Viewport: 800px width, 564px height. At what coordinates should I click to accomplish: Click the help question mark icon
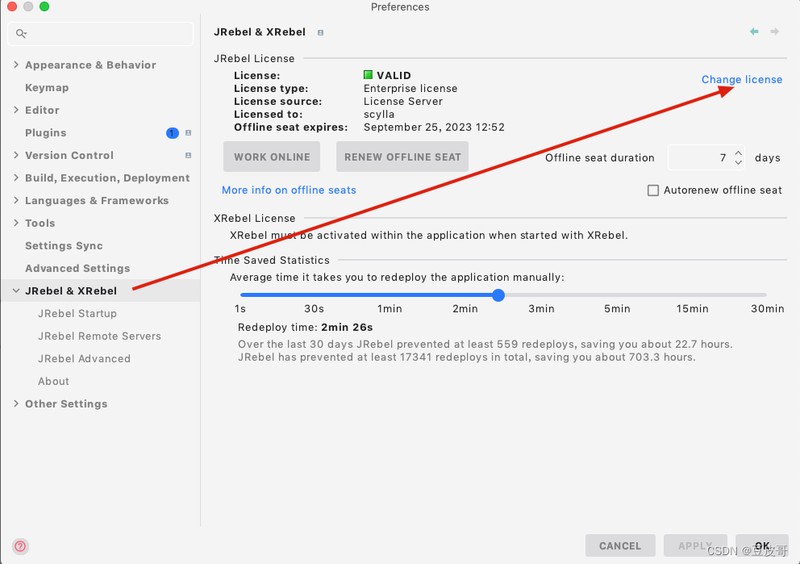tap(20, 546)
